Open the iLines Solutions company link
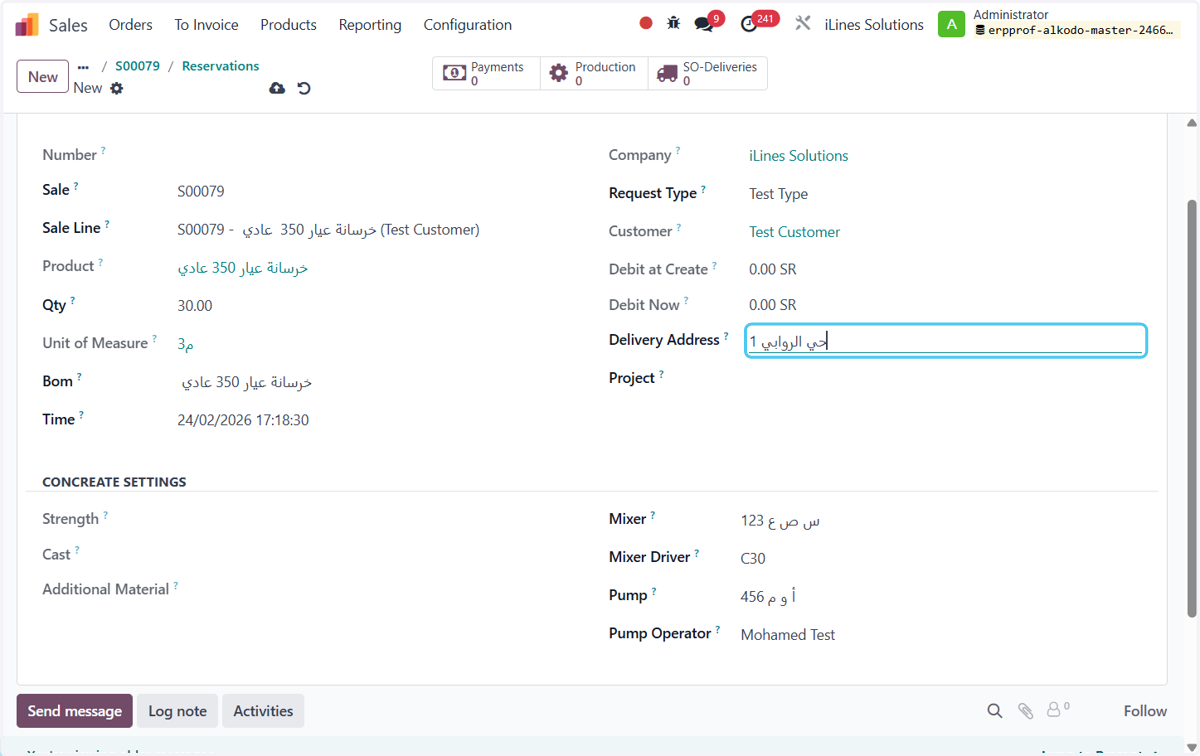1200x756 pixels. (x=798, y=155)
